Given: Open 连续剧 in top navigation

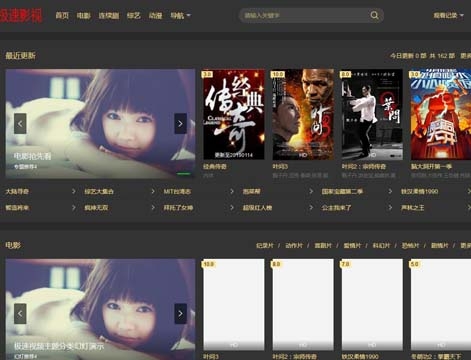Looking at the screenshot, I should (x=109, y=16).
